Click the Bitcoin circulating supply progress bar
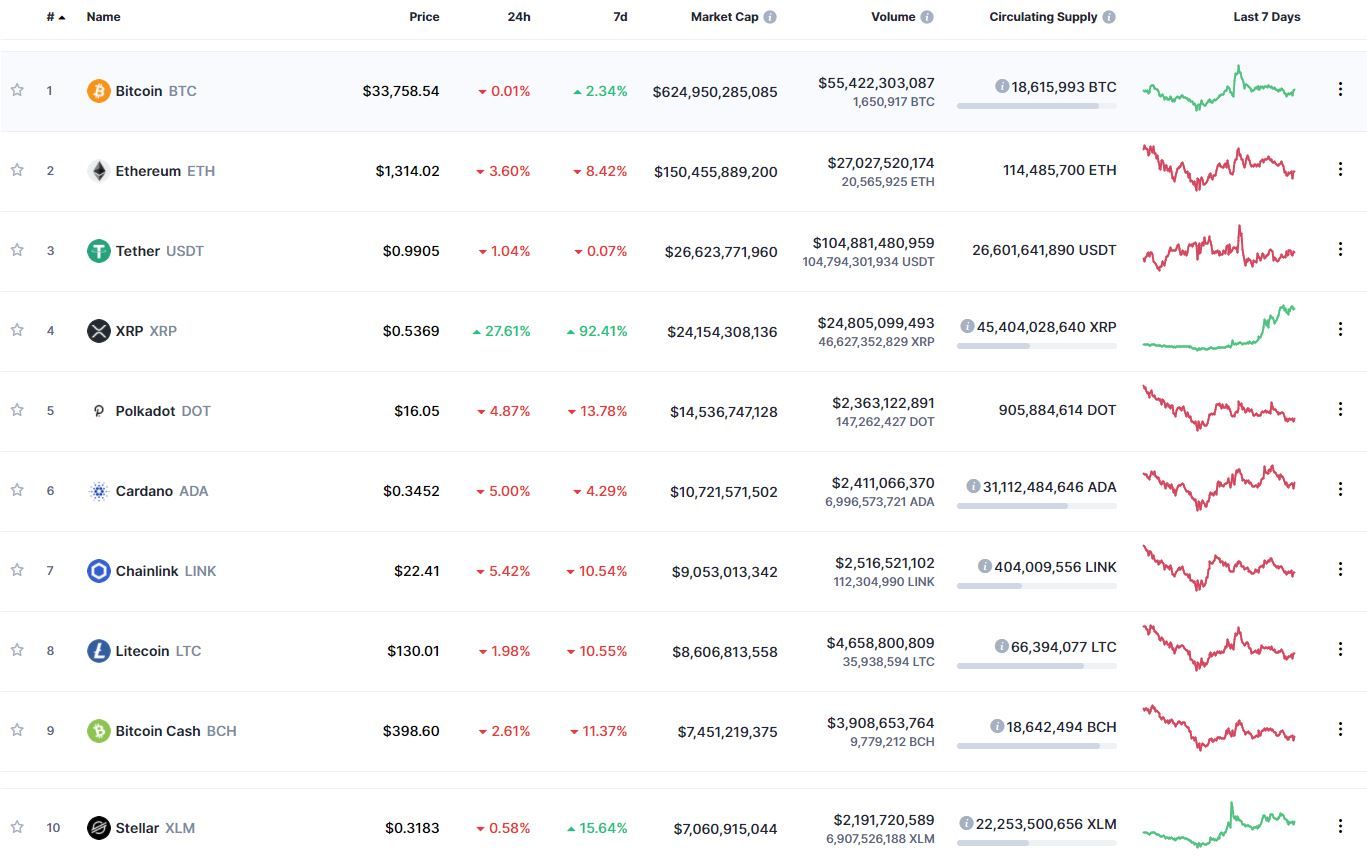The image size is (1367, 866). tap(1036, 105)
